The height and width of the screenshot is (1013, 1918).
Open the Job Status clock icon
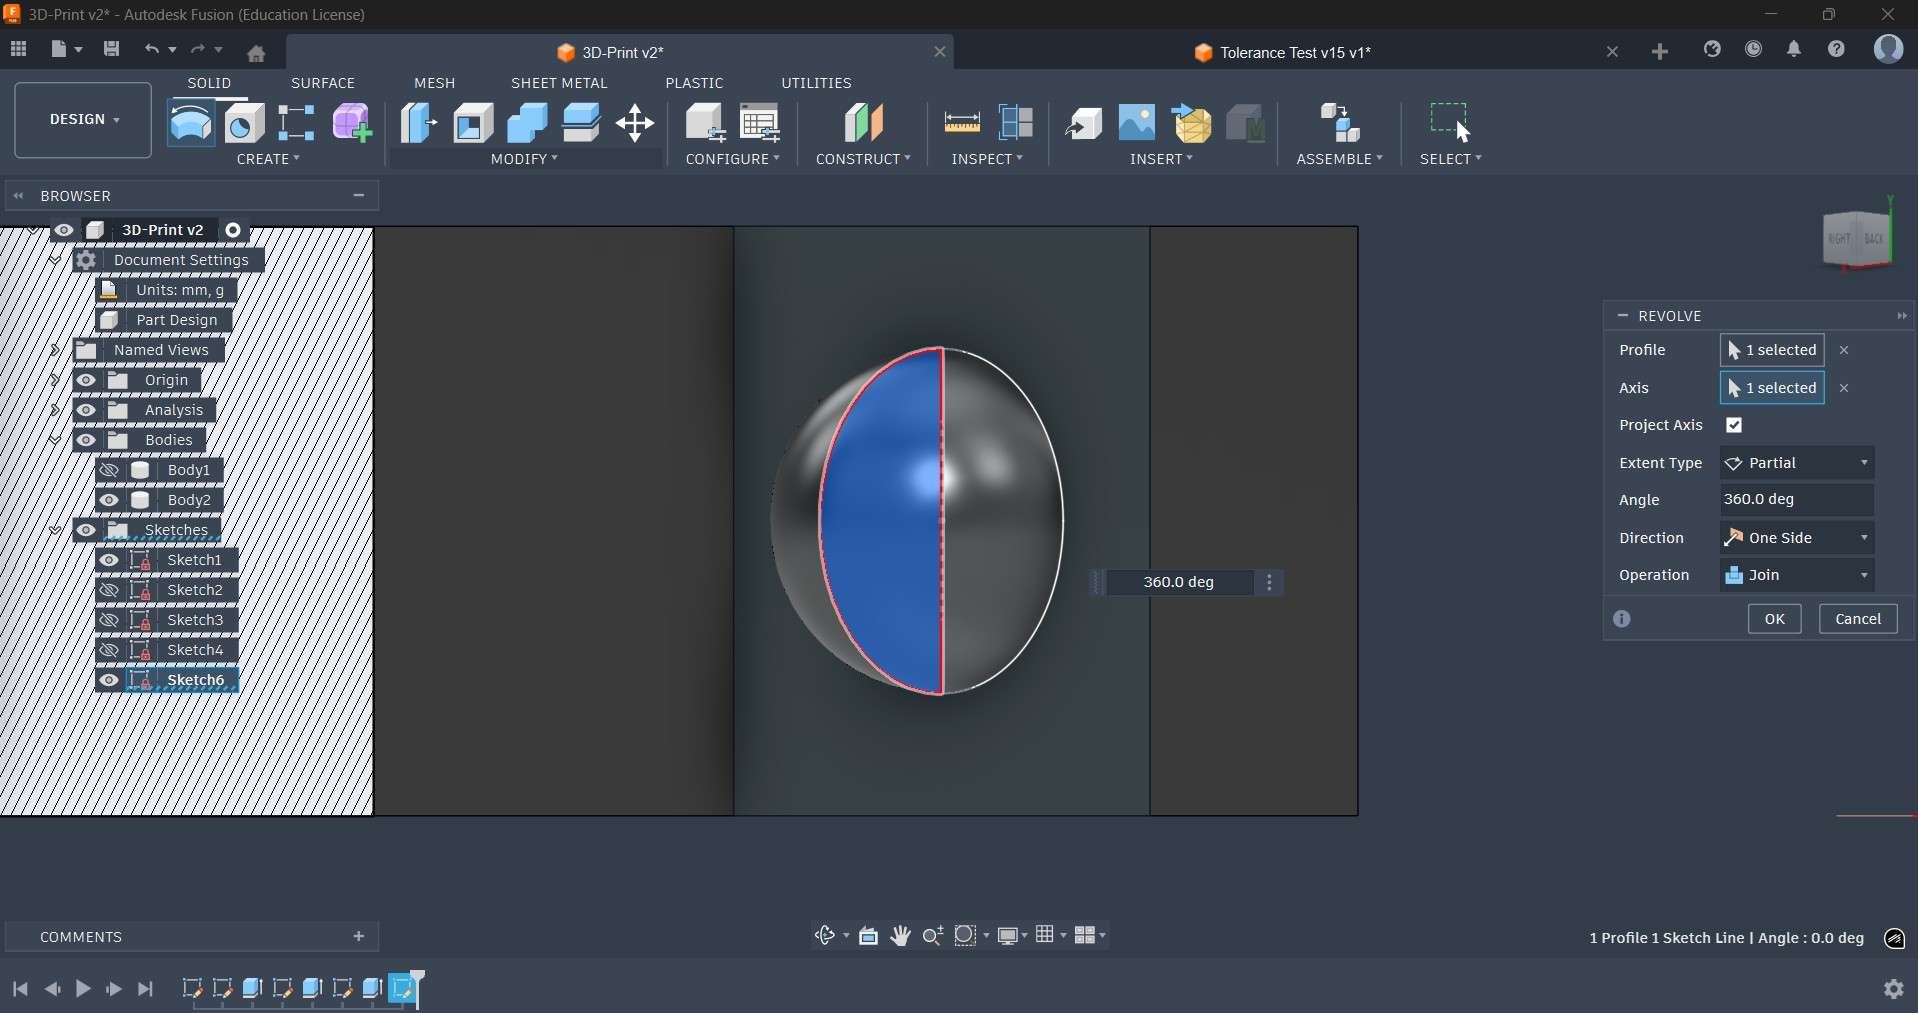pos(1754,49)
